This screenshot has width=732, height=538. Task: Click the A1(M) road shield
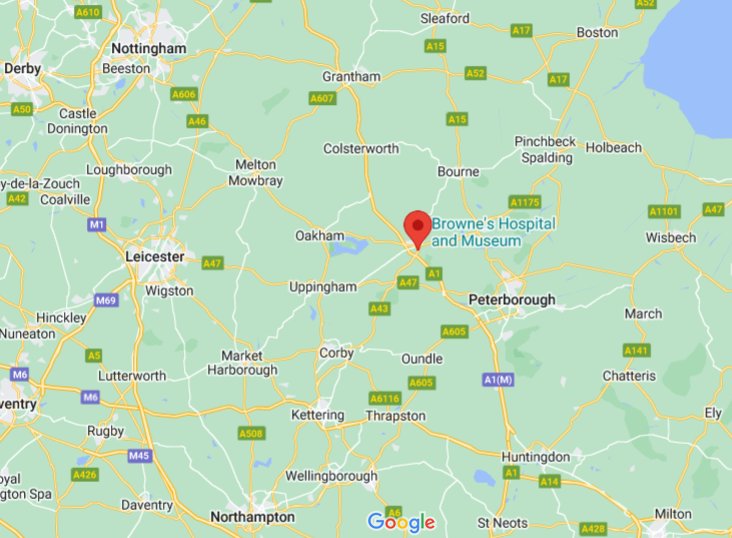(498, 380)
